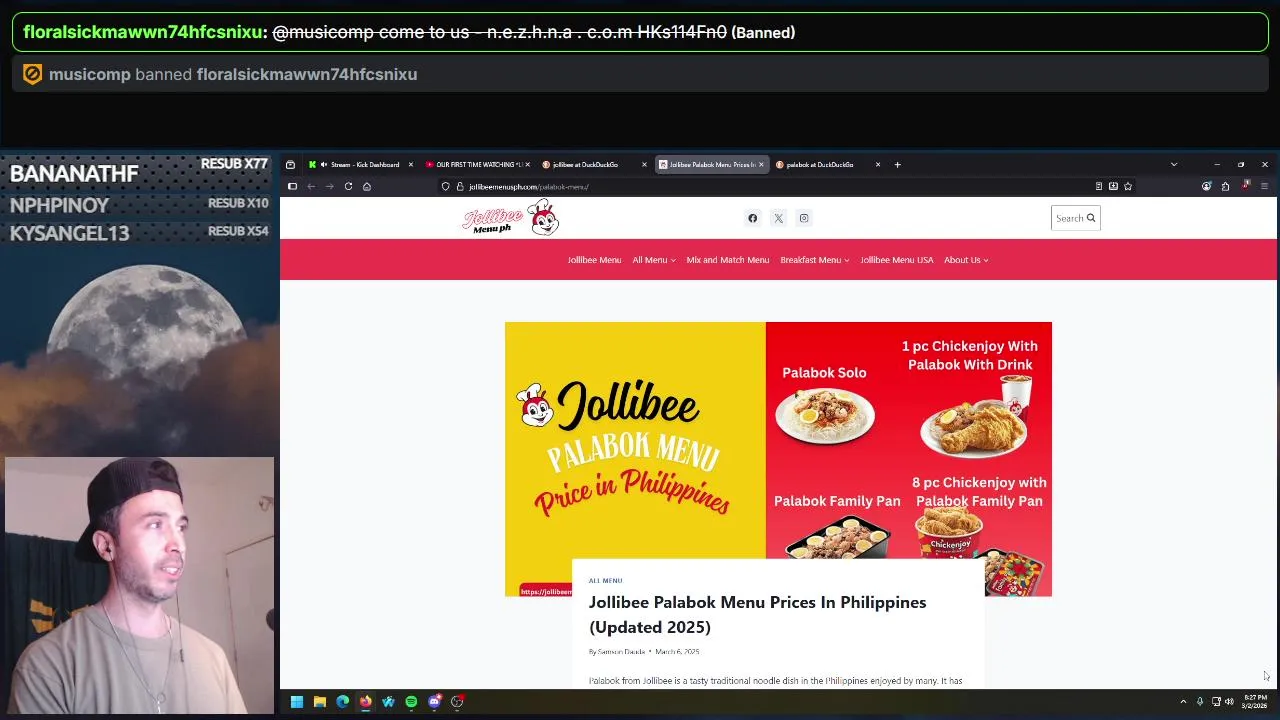Image resolution: width=1280 pixels, height=720 pixels.
Task: Open the Instagram social icon
Action: pyautogui.click(x=804, y=218)
